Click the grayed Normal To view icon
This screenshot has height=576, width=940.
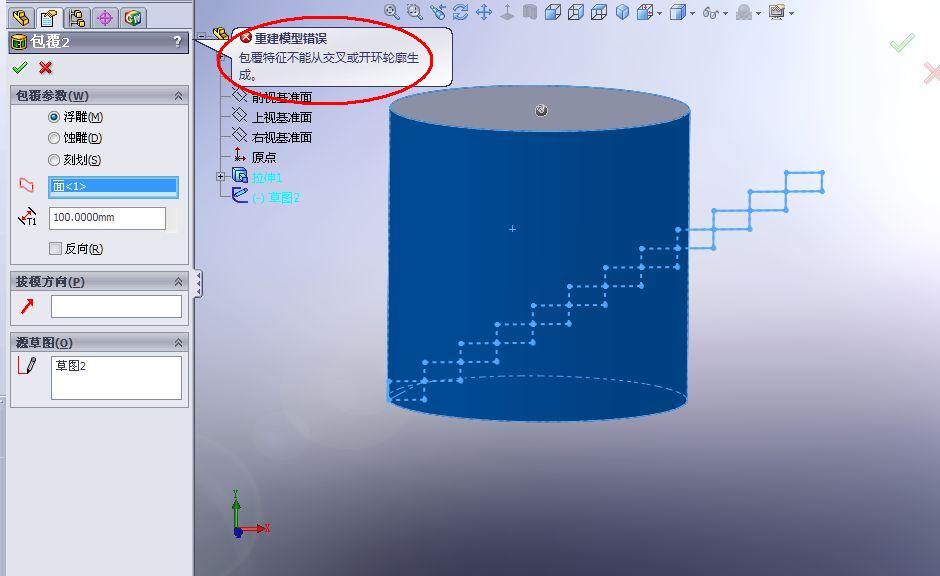507,12
